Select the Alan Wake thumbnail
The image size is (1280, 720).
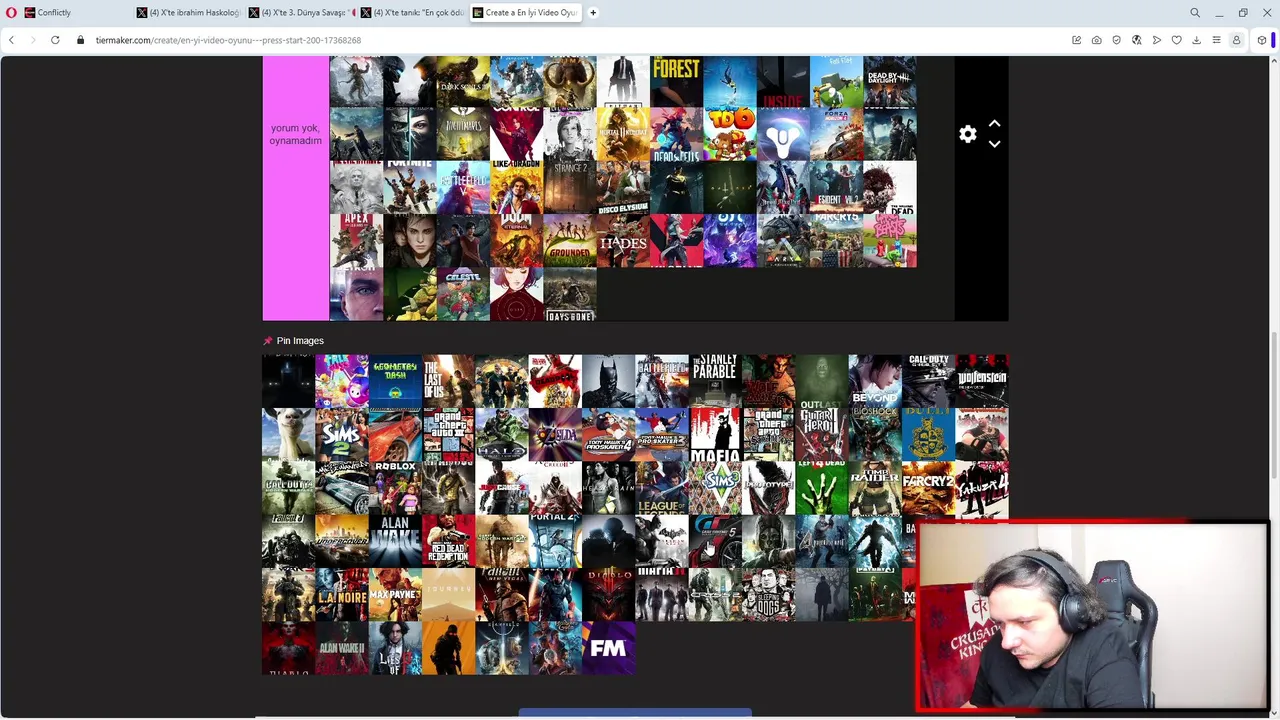coord(395,542)
